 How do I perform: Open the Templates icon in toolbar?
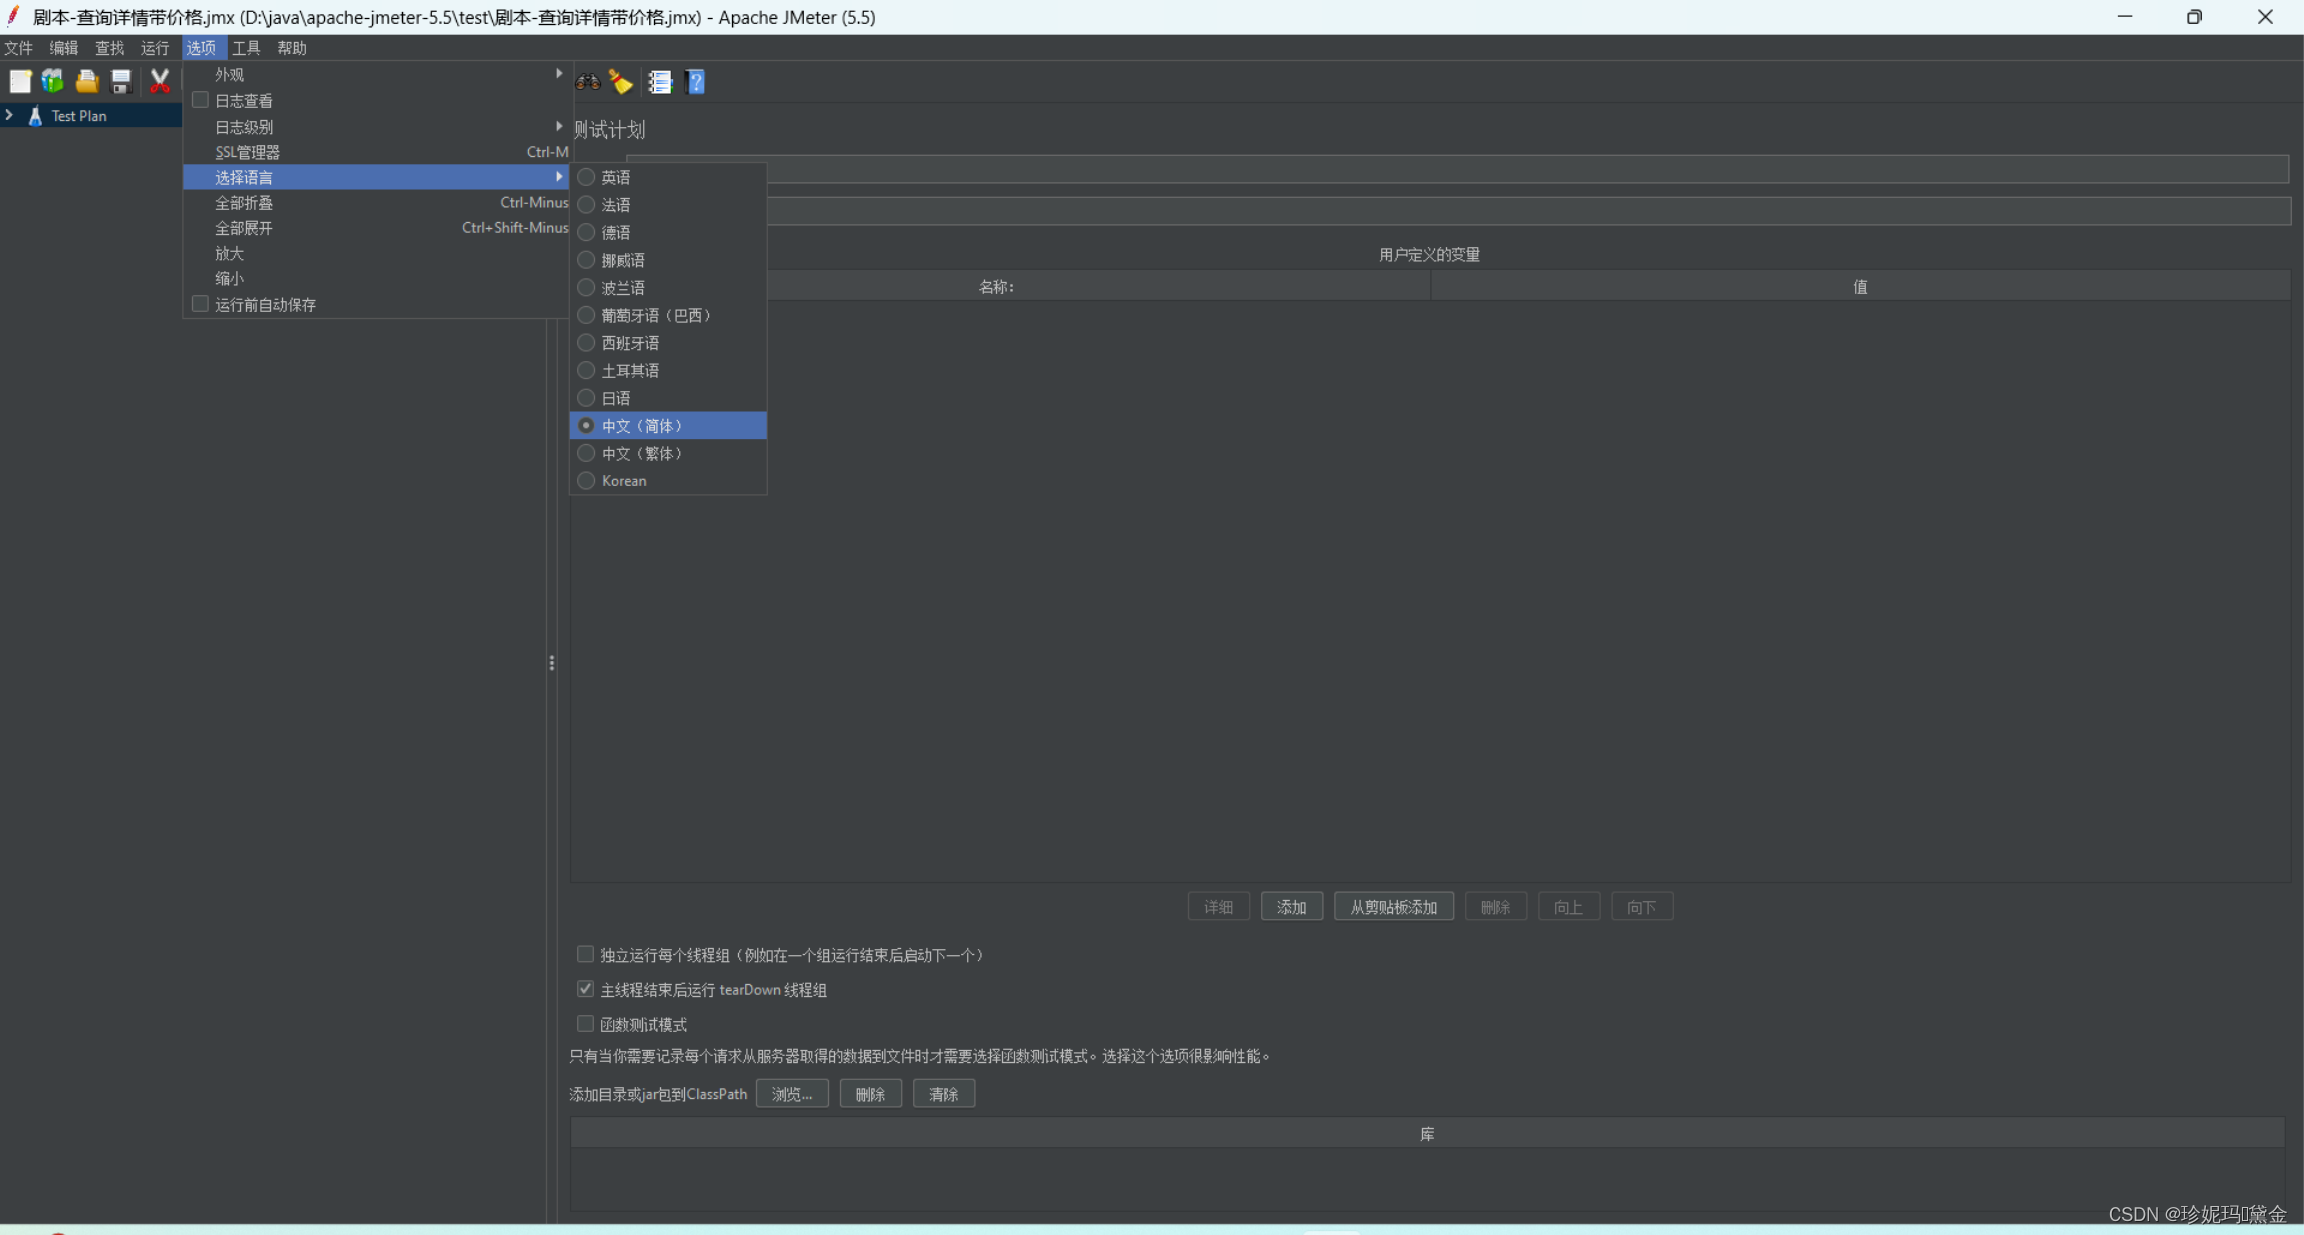click(x=53, y=81)
